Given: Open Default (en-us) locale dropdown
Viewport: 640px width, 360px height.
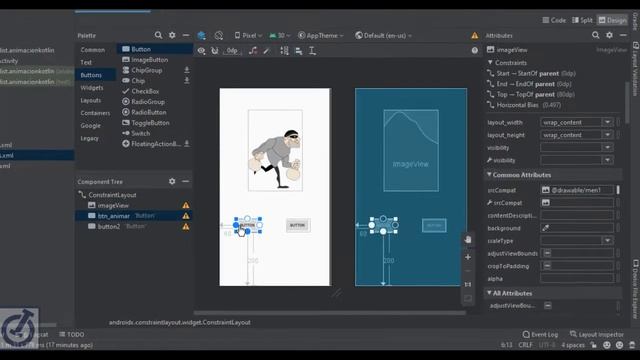Looking at the screenshot, I should coord(383,36).
